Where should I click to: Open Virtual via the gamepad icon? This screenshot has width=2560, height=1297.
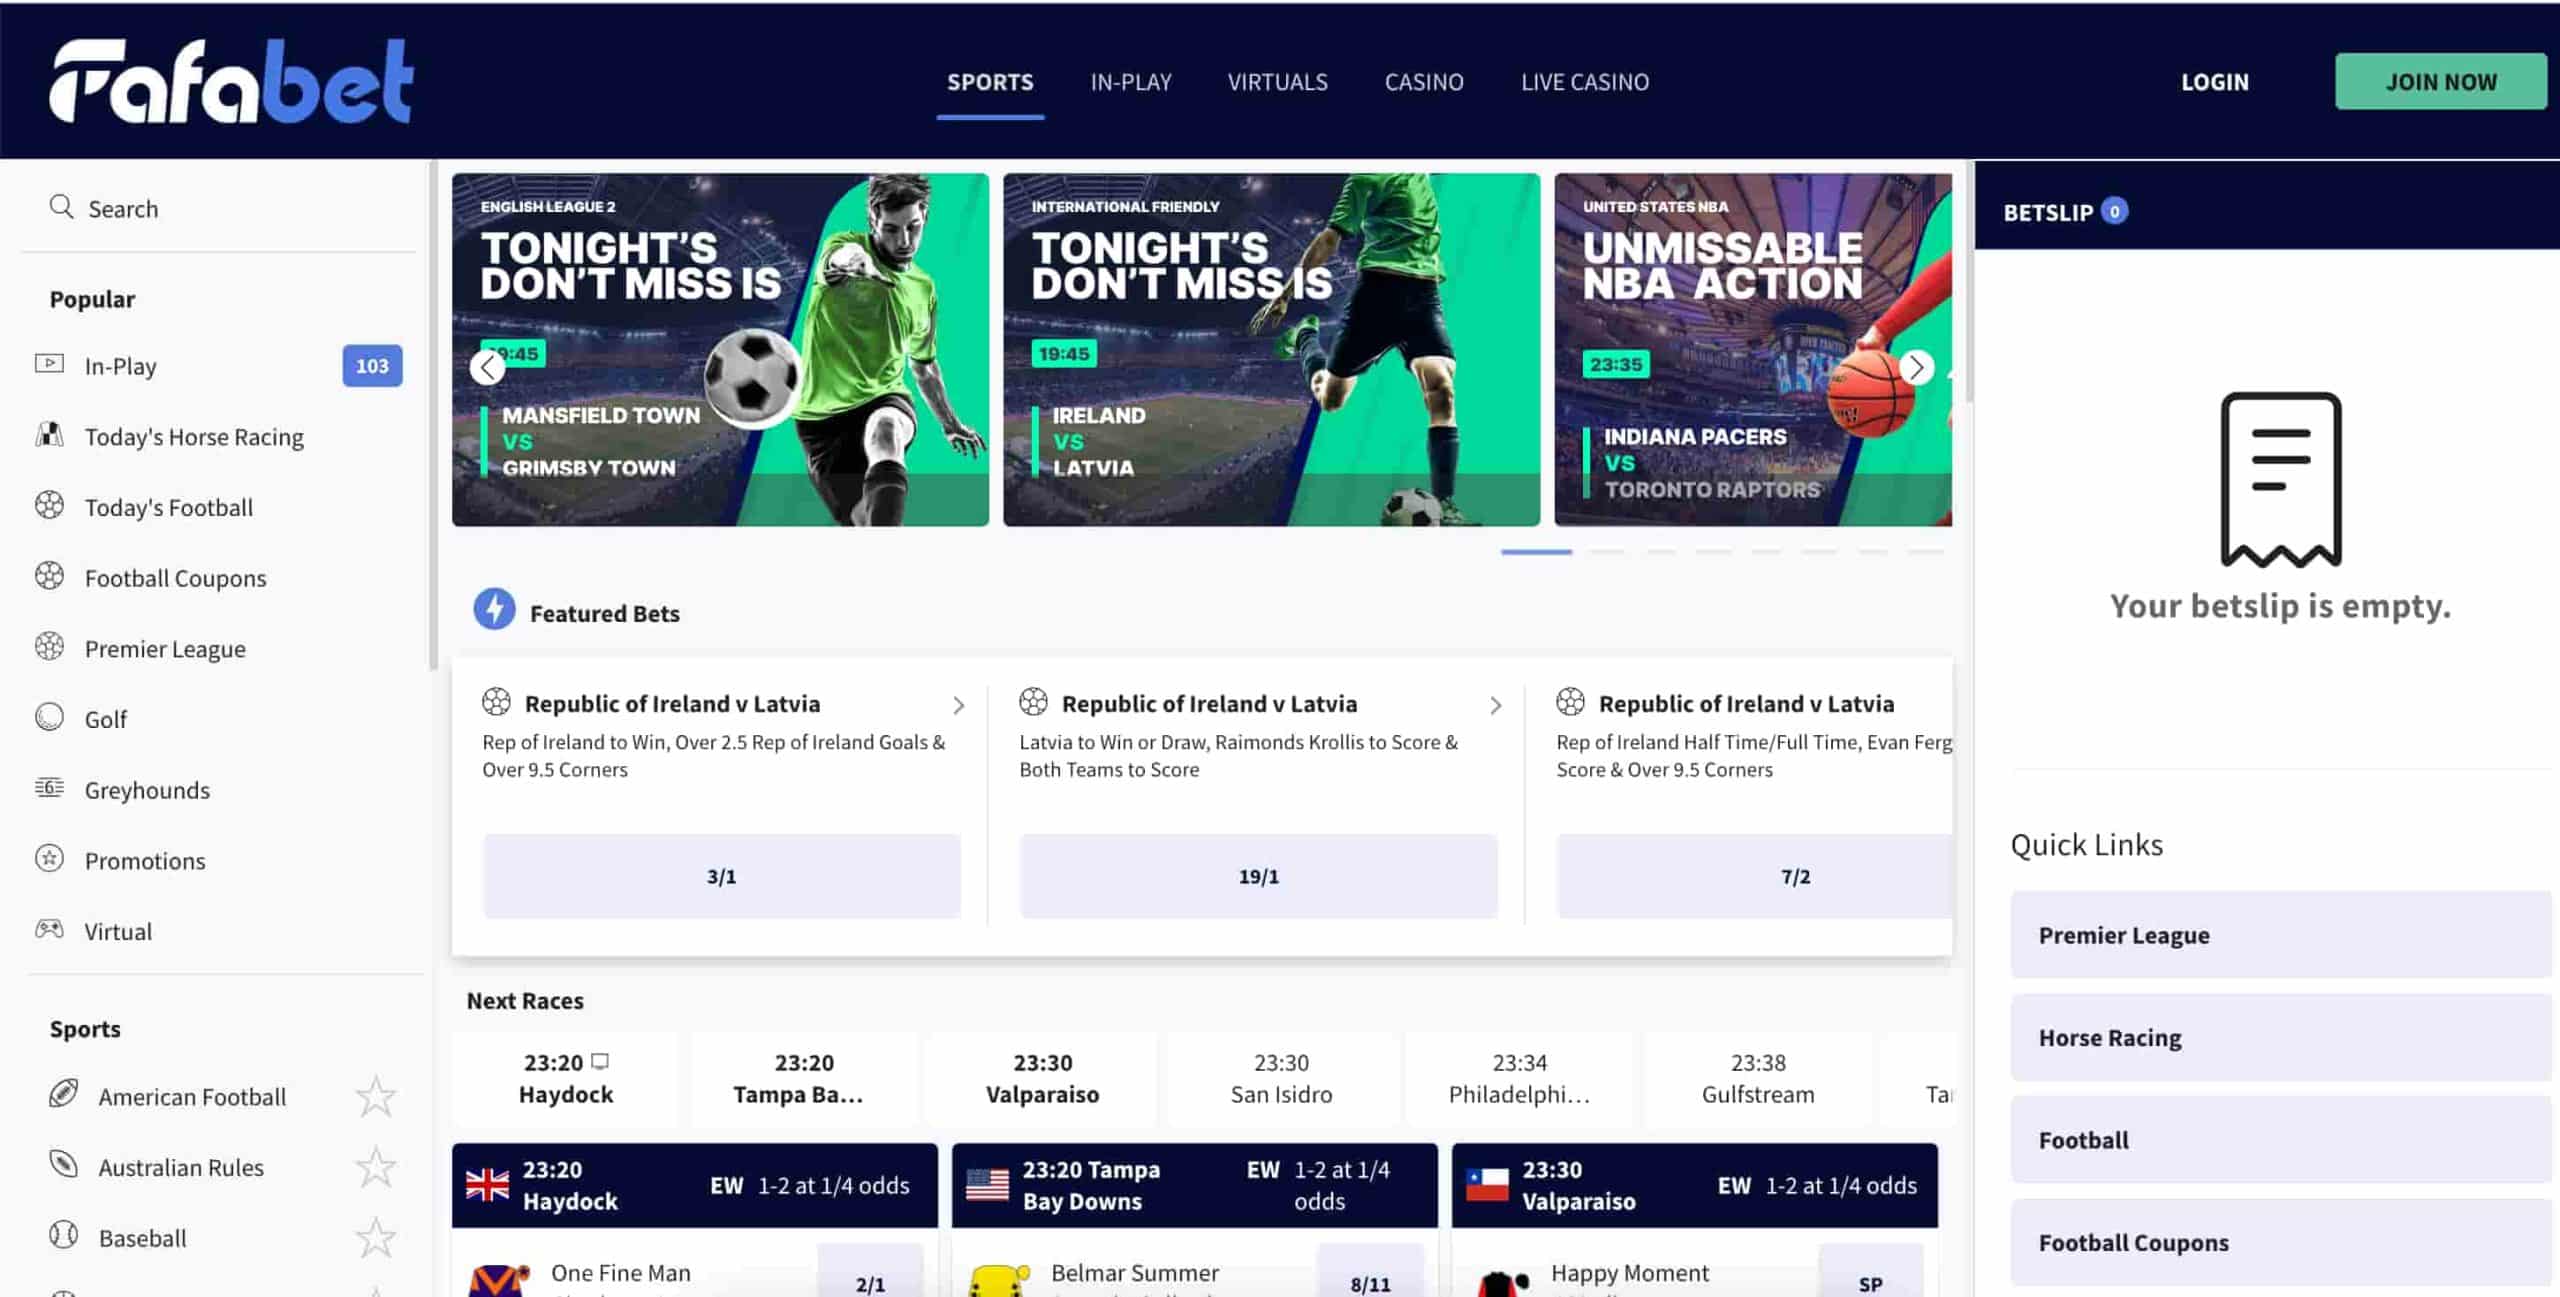tap(49, 929)
